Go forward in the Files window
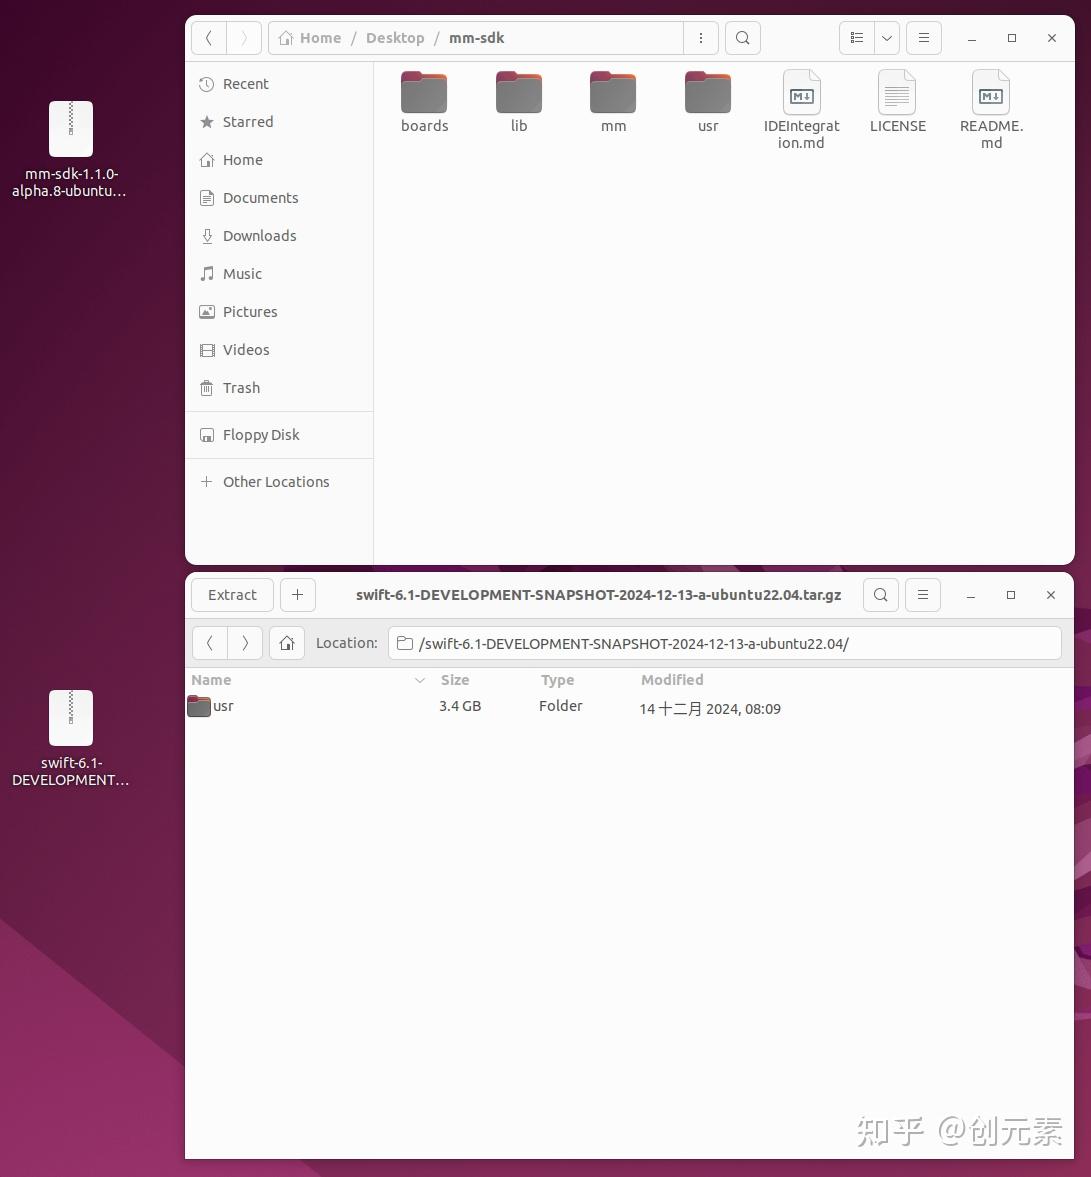This screenshot has height=1177, width=1091. coord(244,38)
